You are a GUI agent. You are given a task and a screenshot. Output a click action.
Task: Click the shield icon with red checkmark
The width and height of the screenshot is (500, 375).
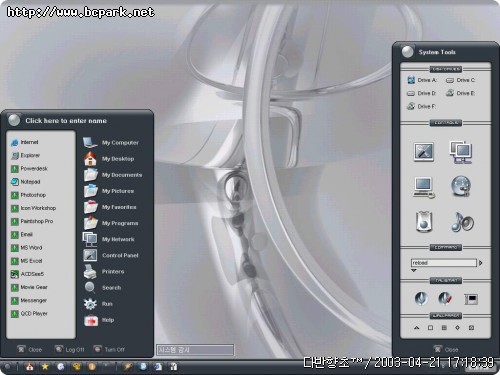coord(445,298)
